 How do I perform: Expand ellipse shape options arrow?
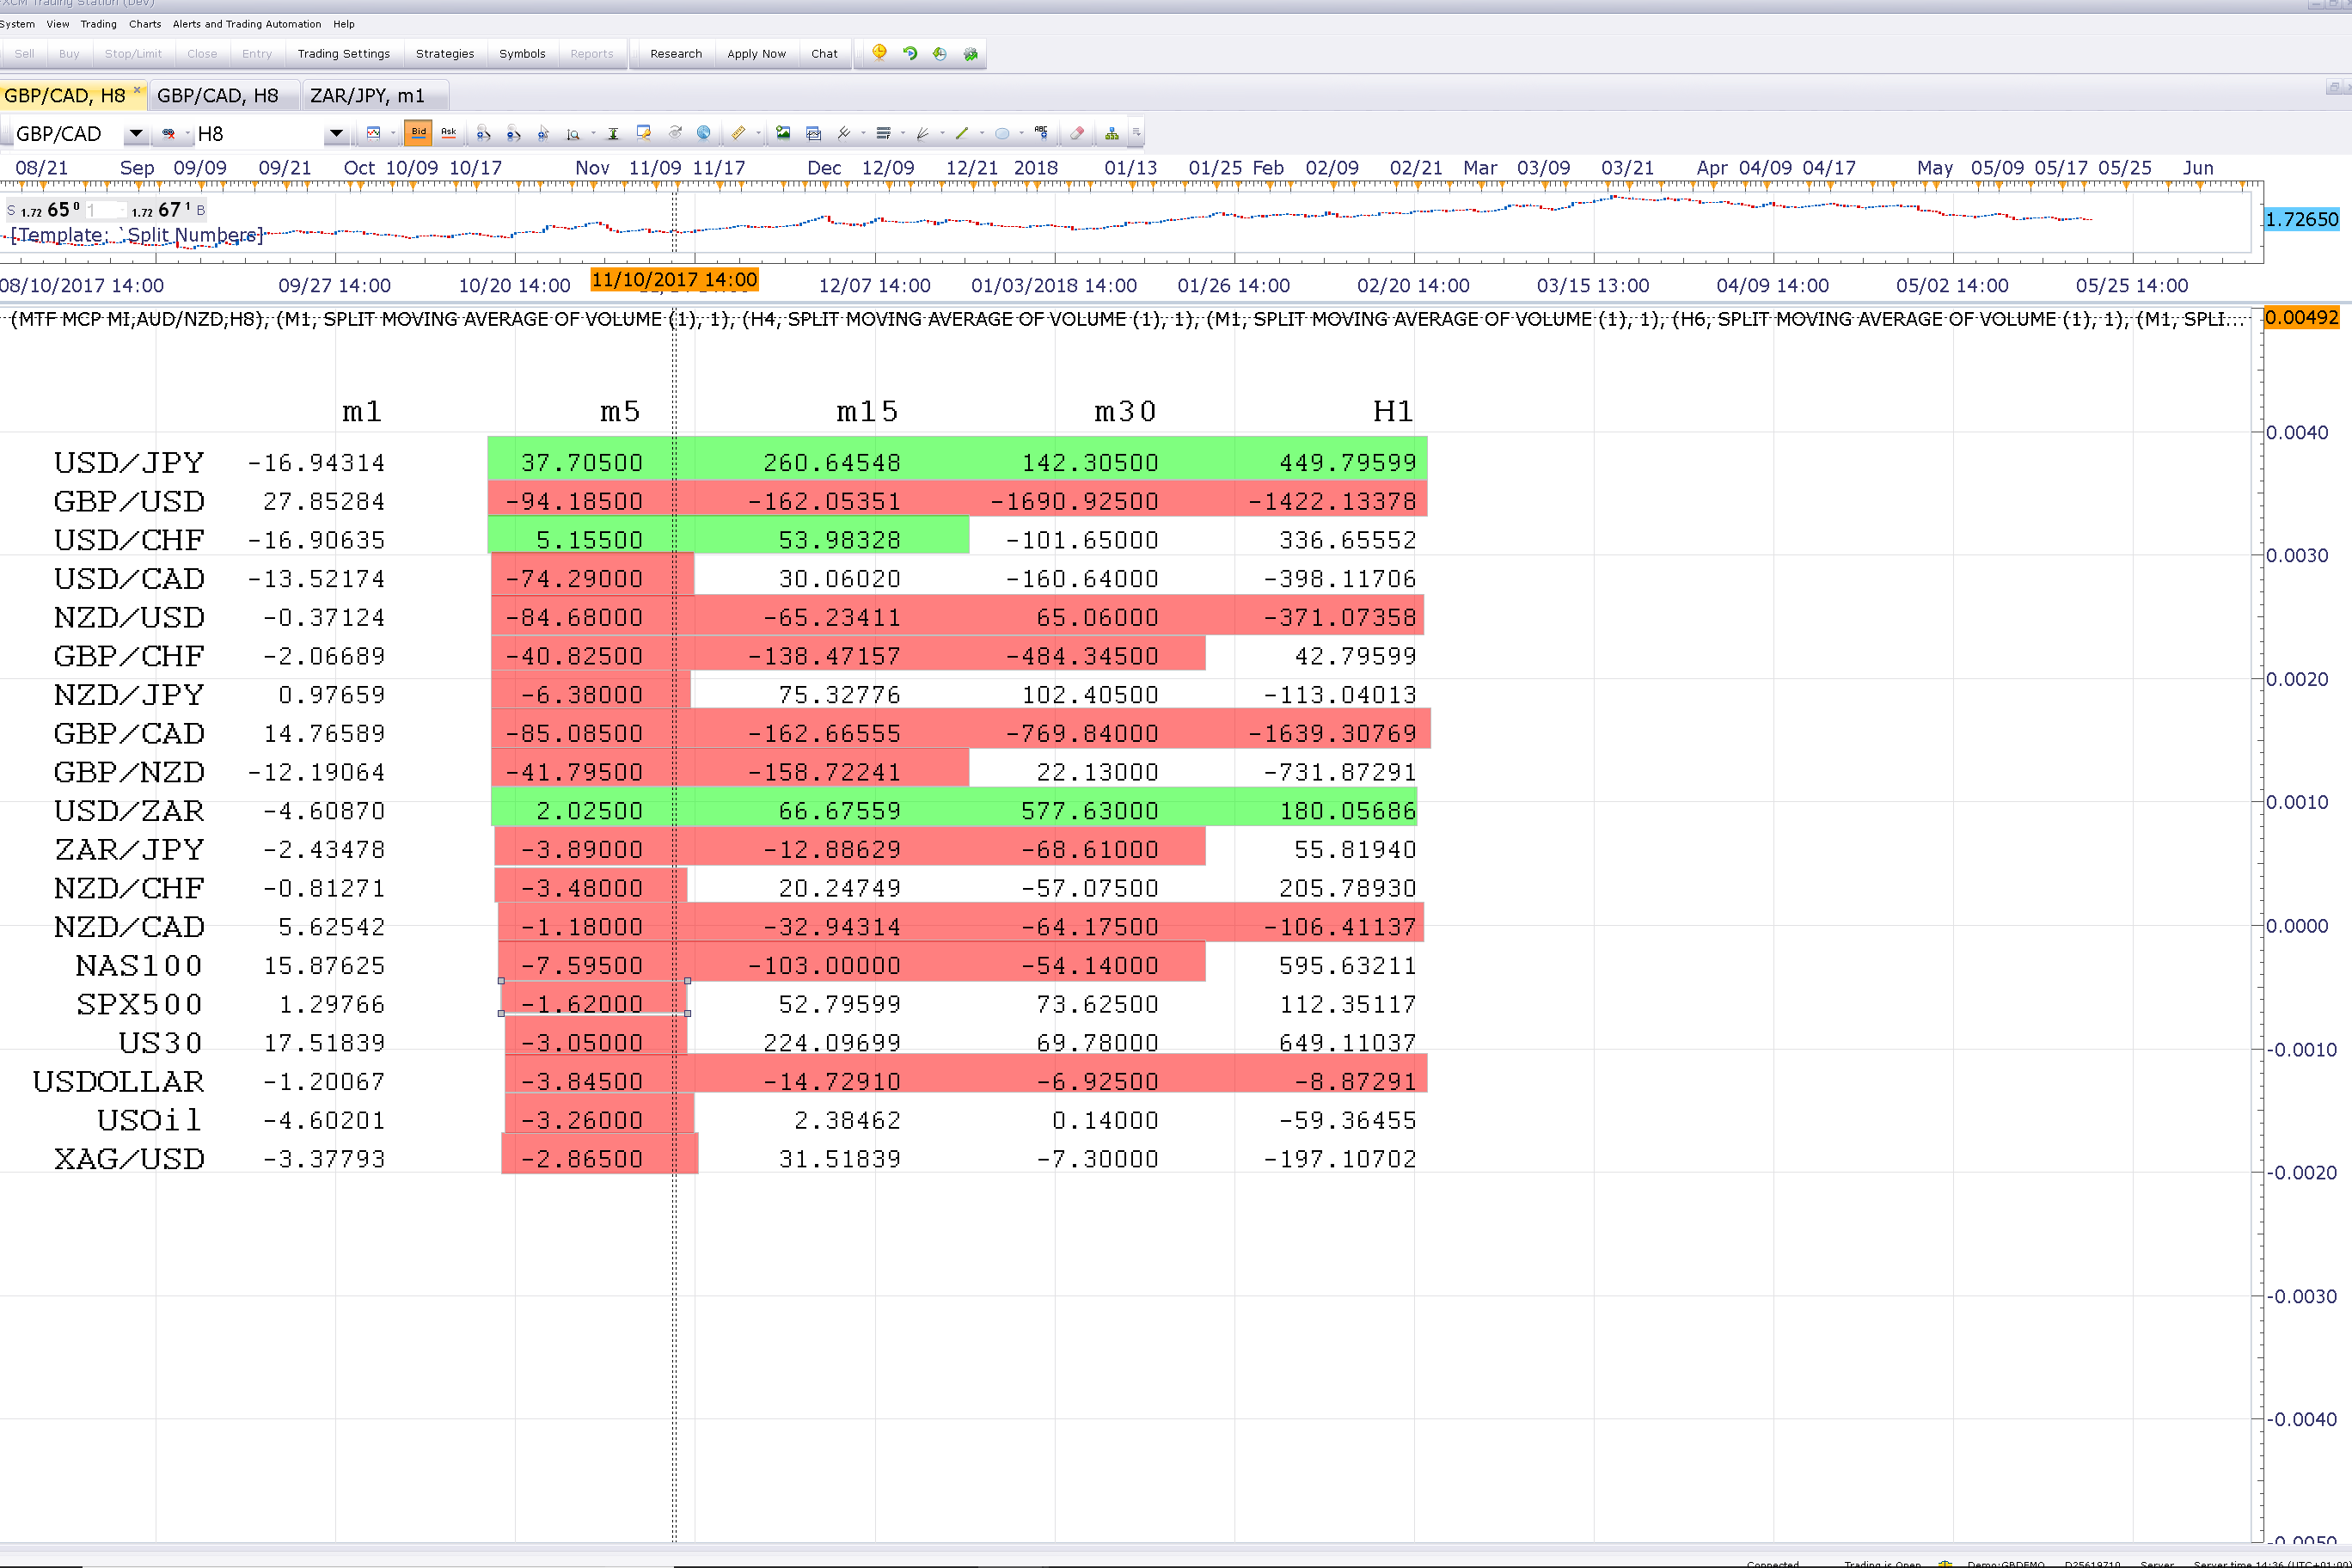point(1021,133)
